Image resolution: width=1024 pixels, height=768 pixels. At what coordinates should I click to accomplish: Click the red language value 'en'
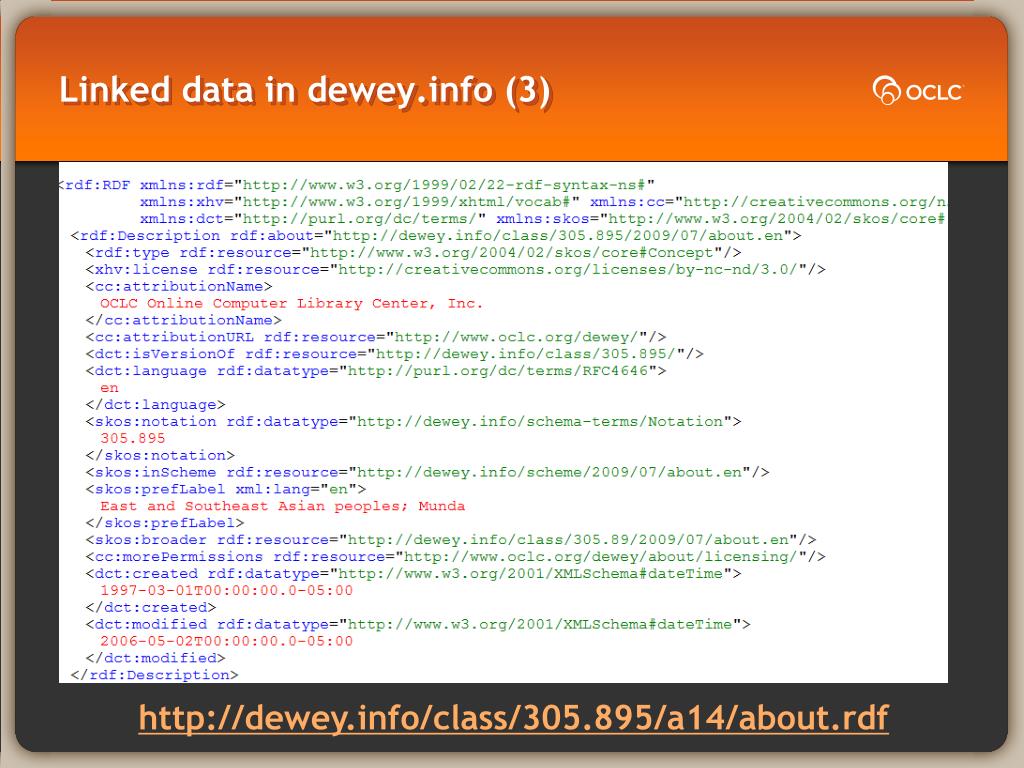109,388
